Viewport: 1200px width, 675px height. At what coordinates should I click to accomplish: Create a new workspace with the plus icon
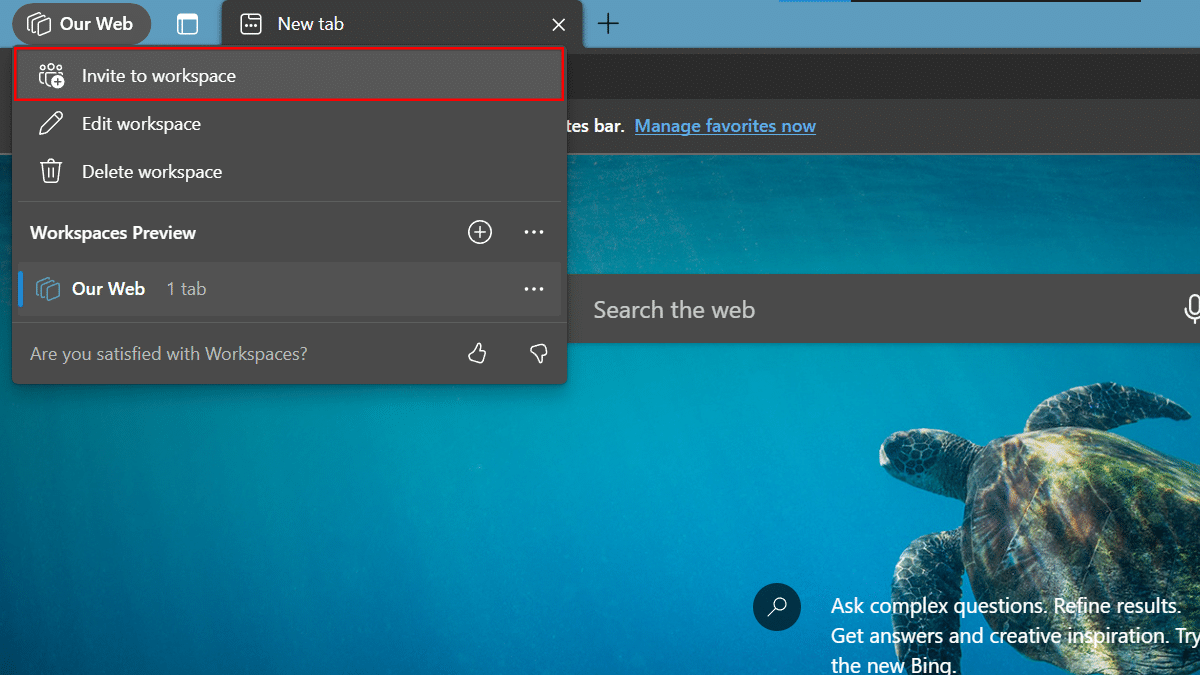pos(480,232)
